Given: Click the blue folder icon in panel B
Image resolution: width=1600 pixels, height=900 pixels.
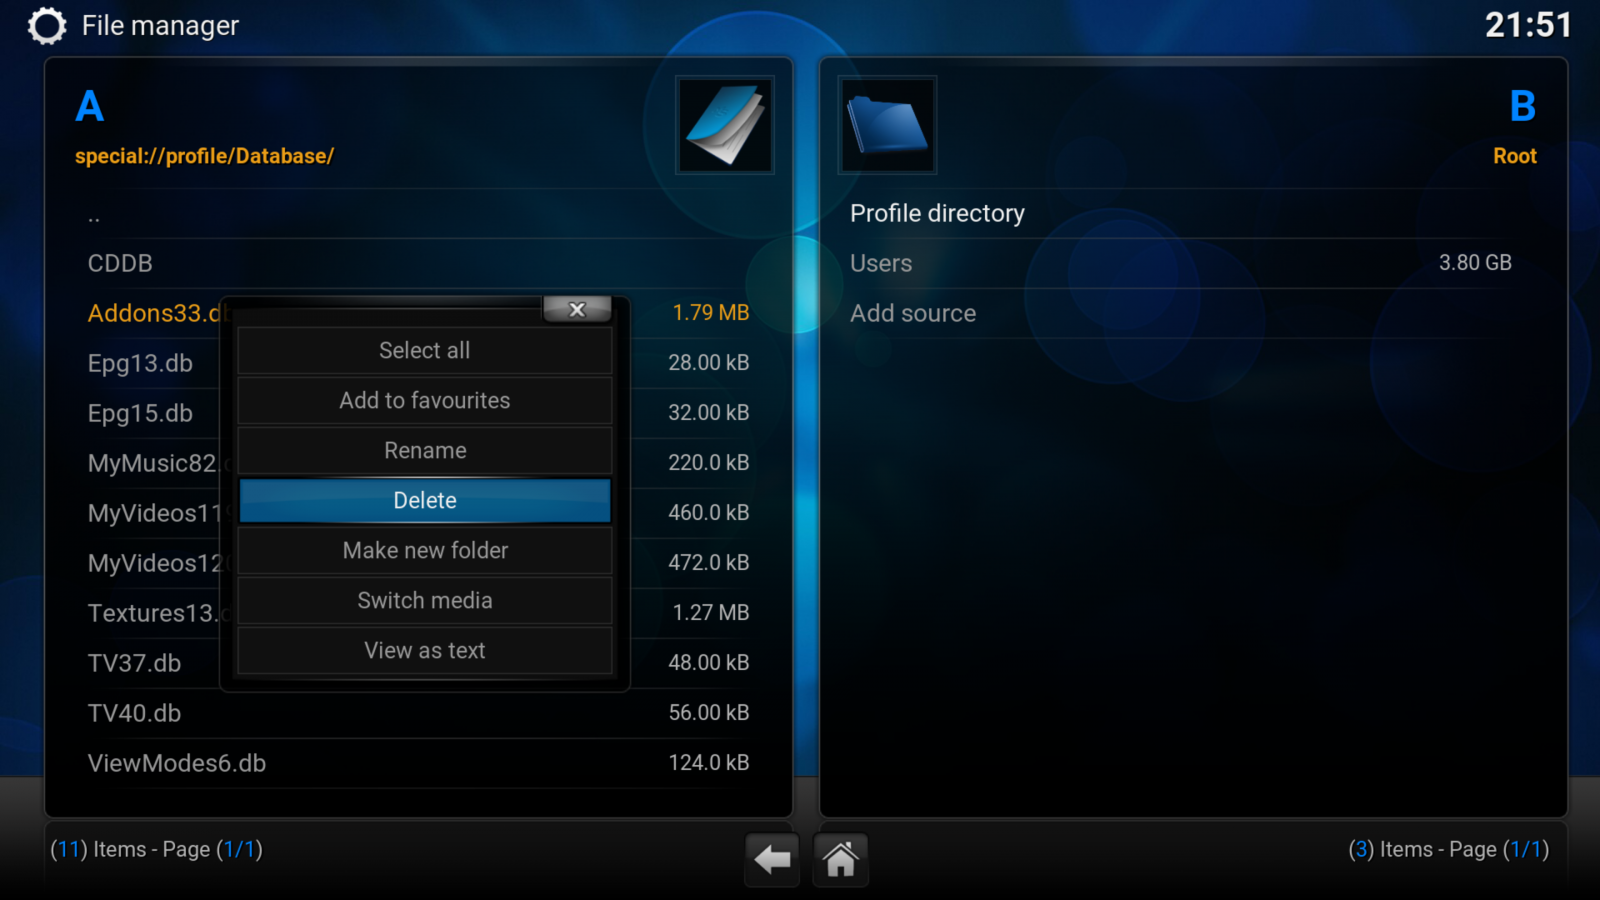Looking at the screenshot, I should 887,125.
